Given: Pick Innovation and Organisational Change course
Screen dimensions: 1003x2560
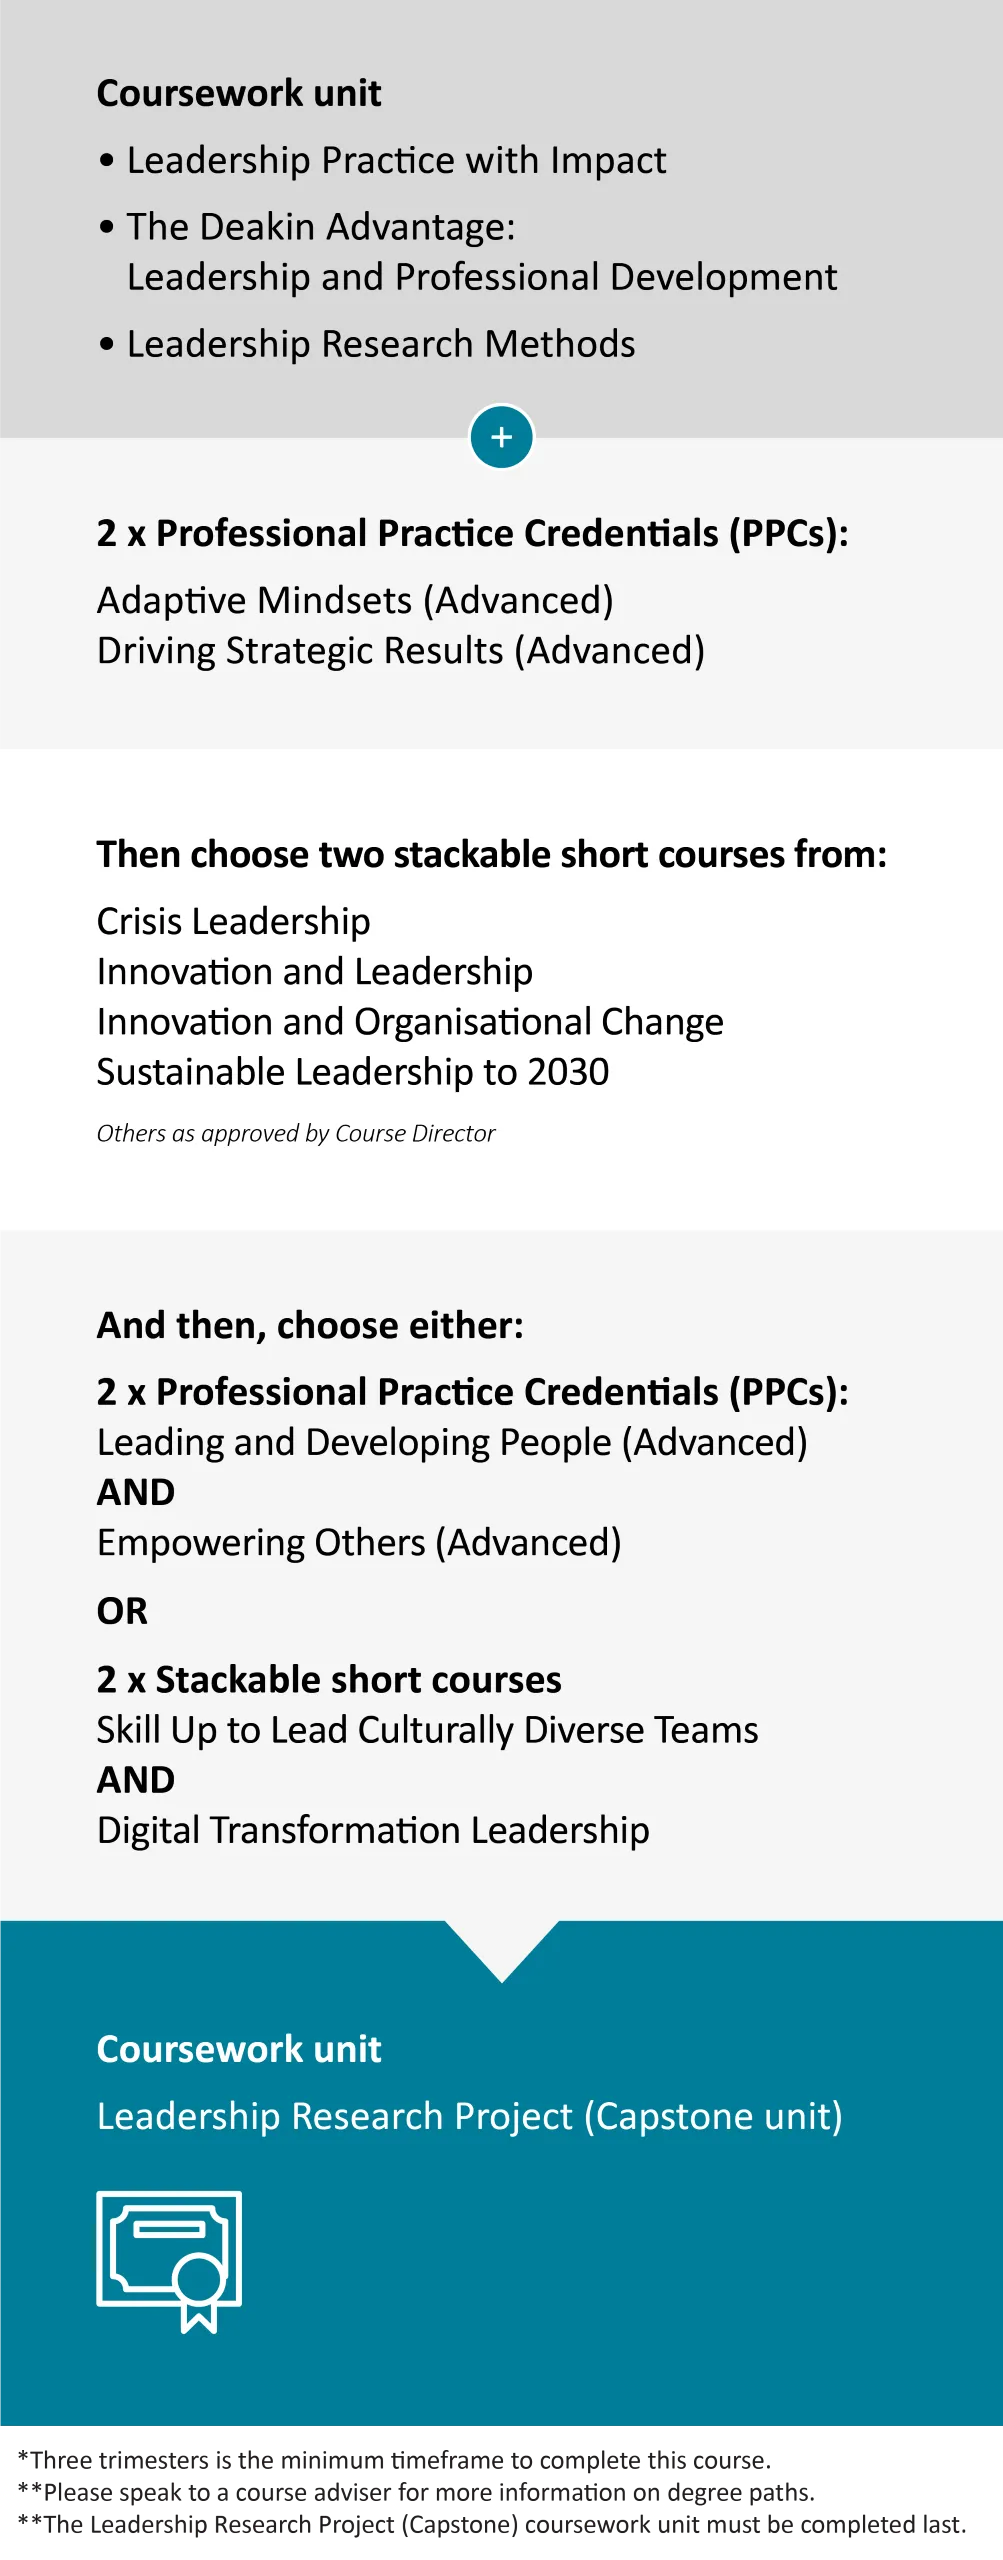Looking at the screenshot, I should click(410, 1022).
